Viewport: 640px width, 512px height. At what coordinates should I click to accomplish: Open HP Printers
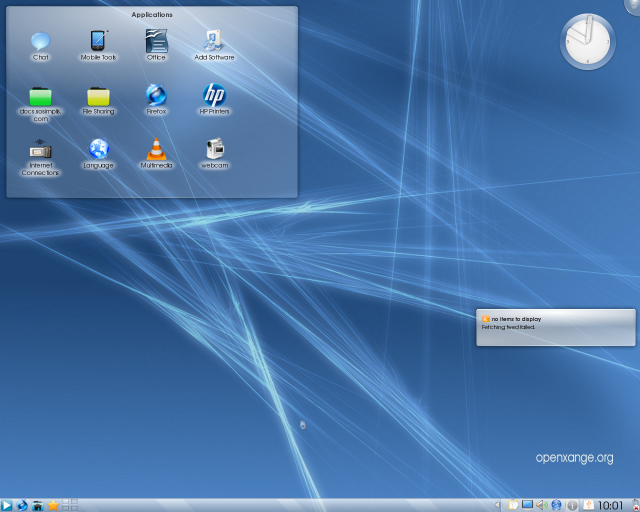pyautogui.click(x=214, y=96)
